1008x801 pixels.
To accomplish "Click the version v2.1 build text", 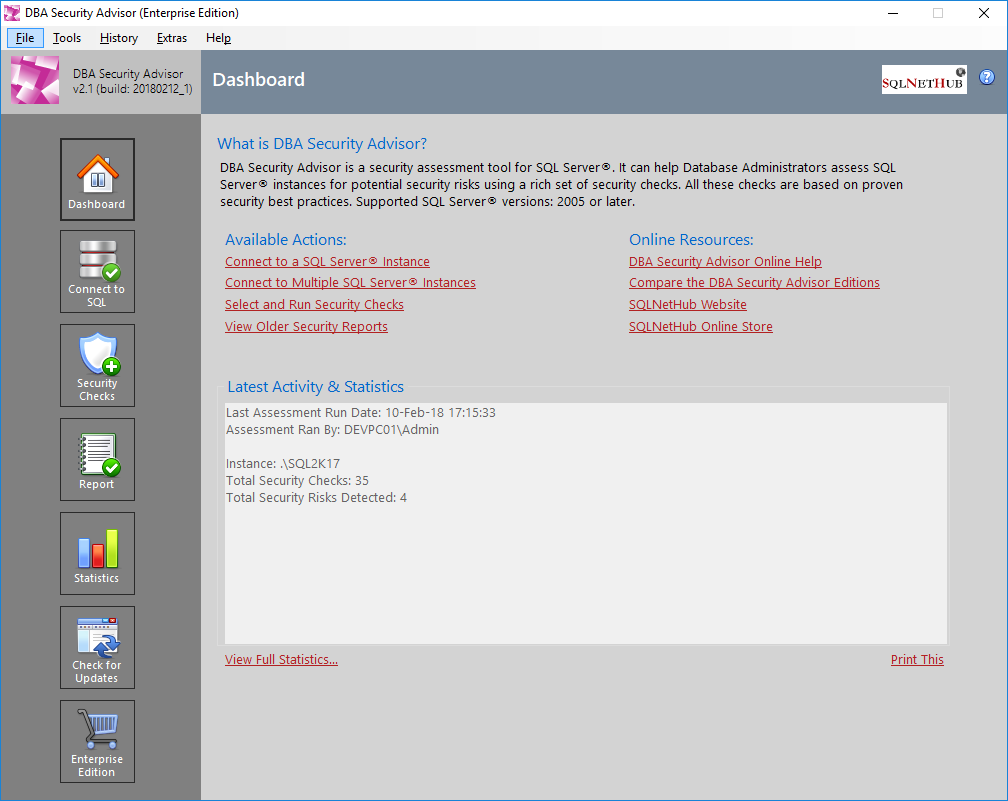I will click(132, 89).
